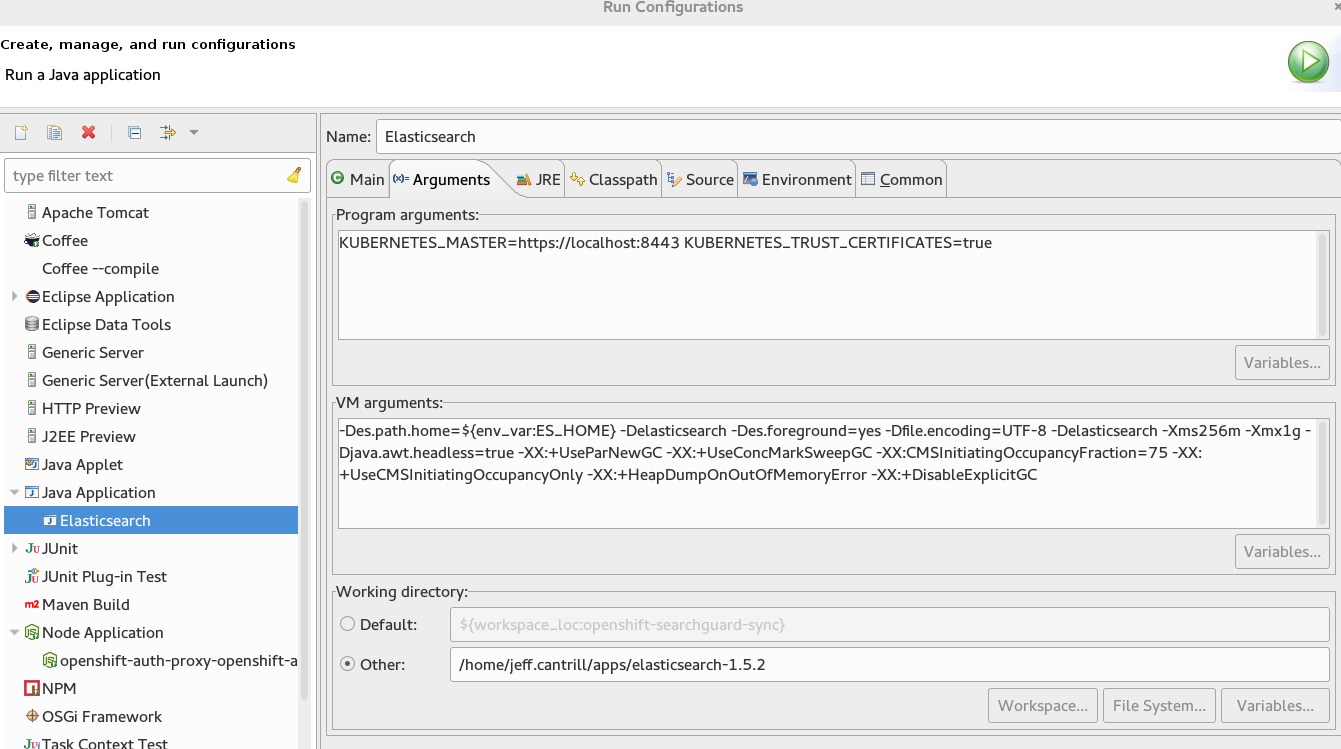Click the HTTP Preview icon

32,408
